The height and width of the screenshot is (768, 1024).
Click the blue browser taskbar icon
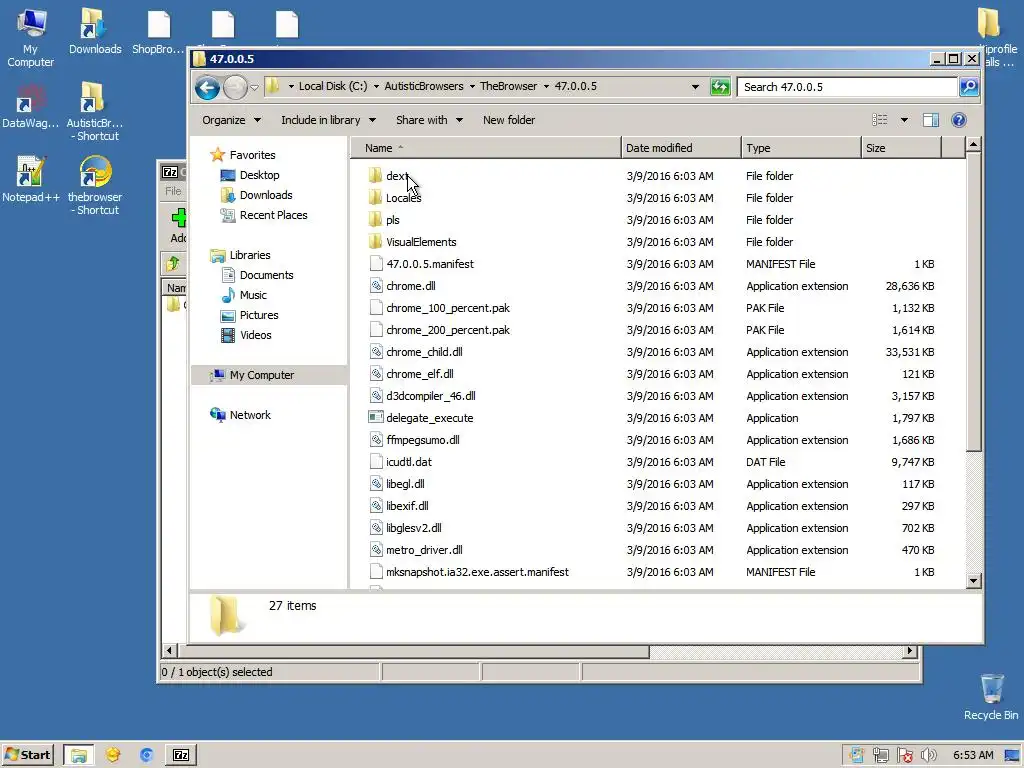(146, 755)
